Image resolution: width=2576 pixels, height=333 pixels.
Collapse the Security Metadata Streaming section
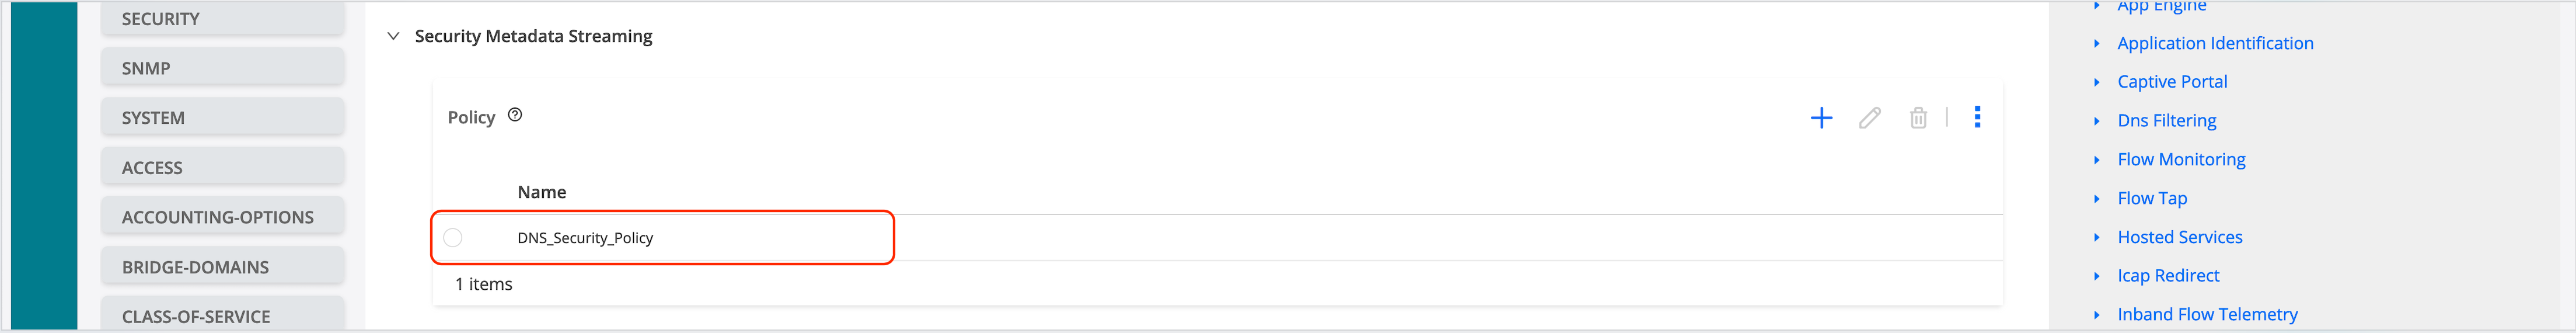[394, 36]
